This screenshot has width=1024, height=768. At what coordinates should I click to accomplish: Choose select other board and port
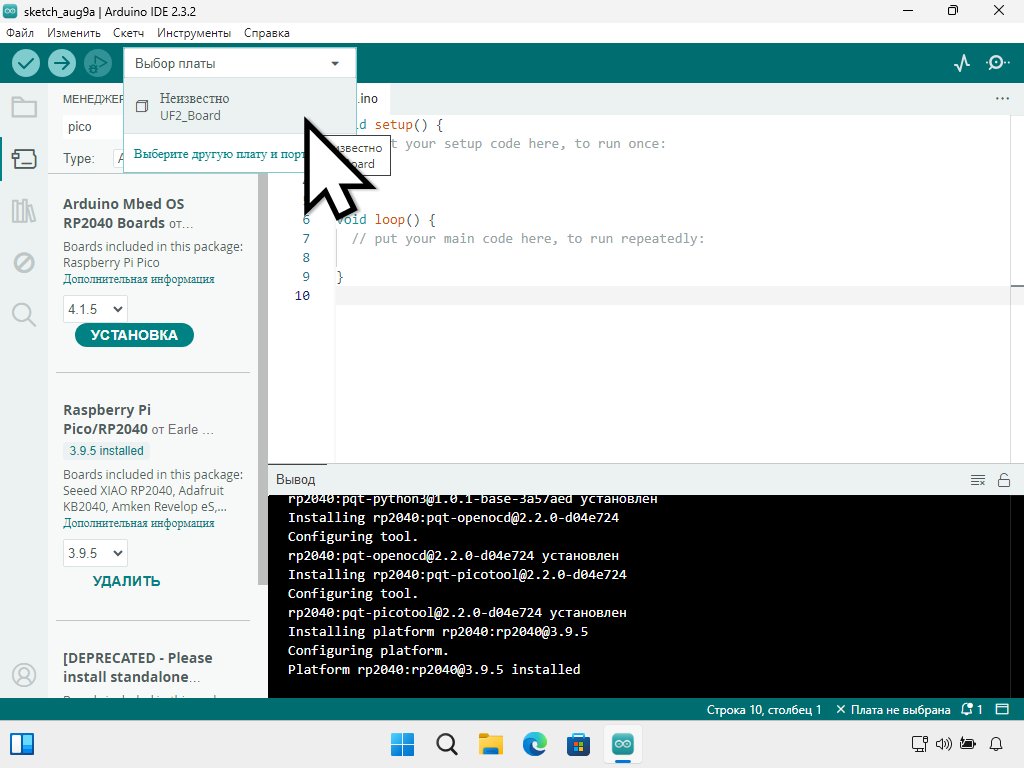219,154
